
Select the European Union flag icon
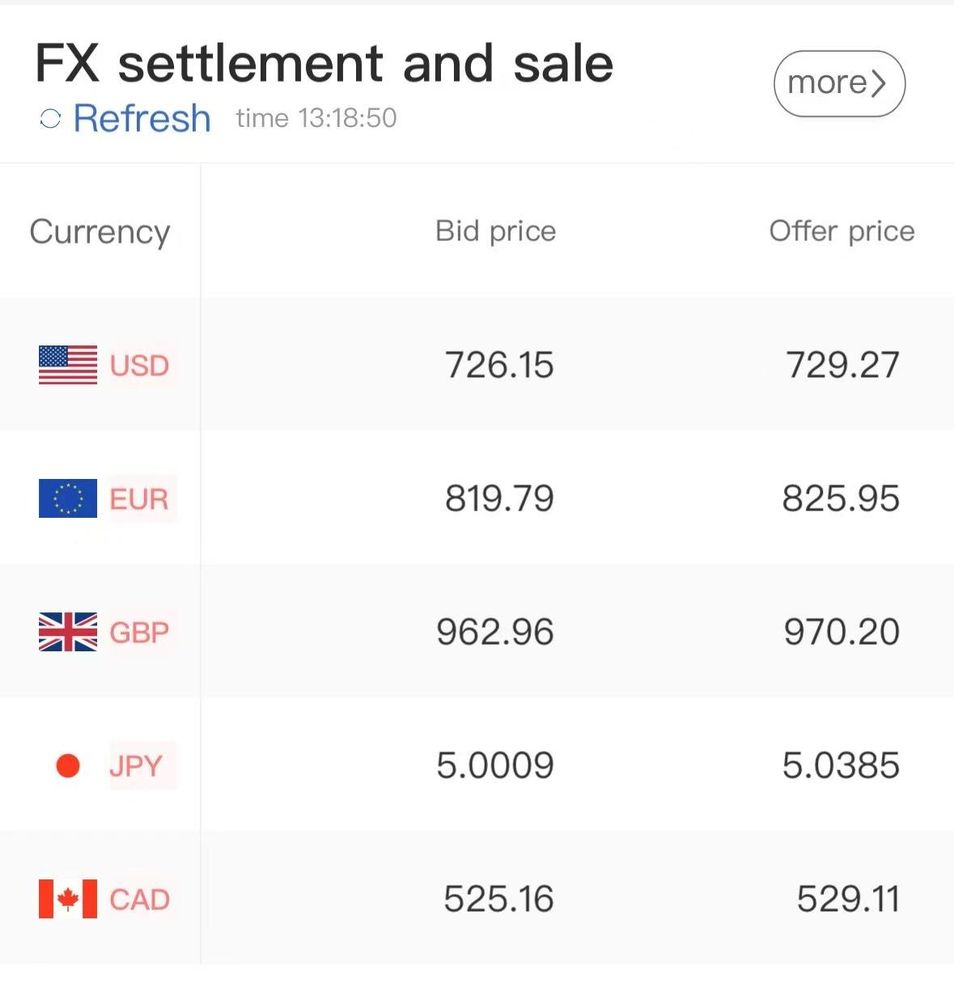tap(68, 498)
